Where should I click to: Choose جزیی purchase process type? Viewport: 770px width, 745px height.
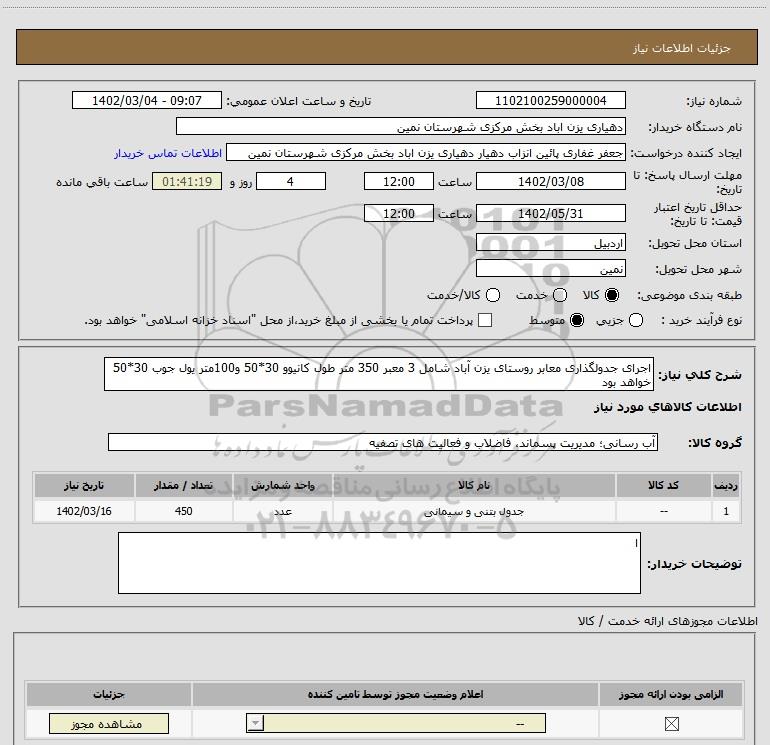(636, 320)
